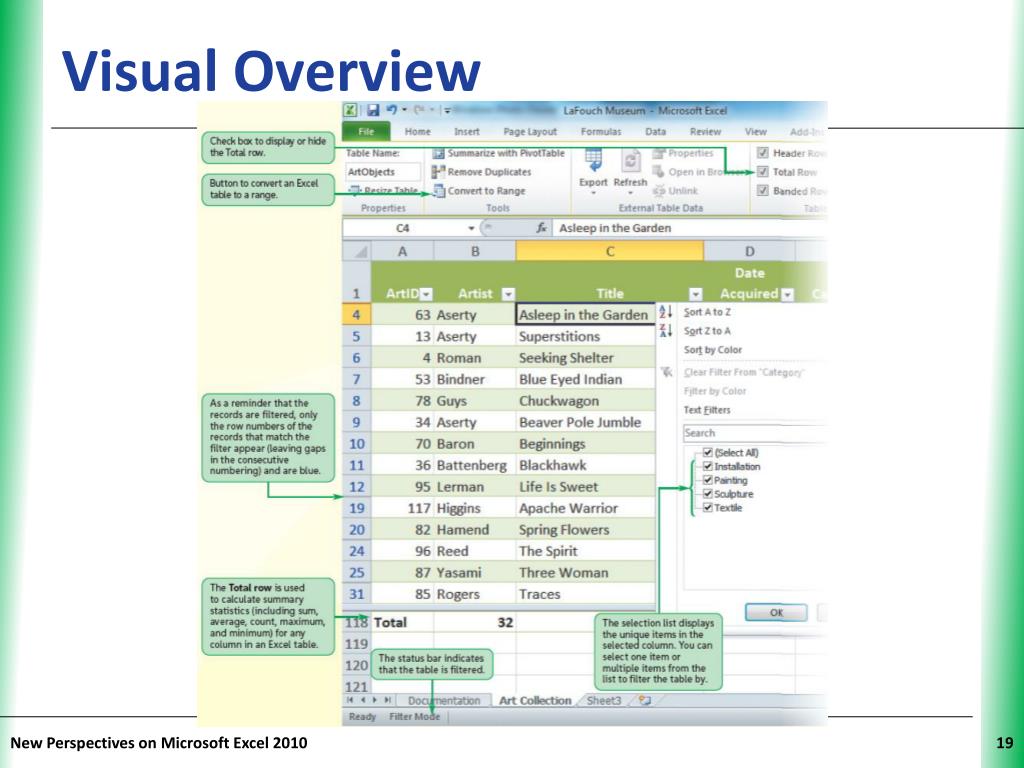This screenshot has height=768, width=1024.
Task: Uncheck the Total Row checkbox
Action: point(762,172)
